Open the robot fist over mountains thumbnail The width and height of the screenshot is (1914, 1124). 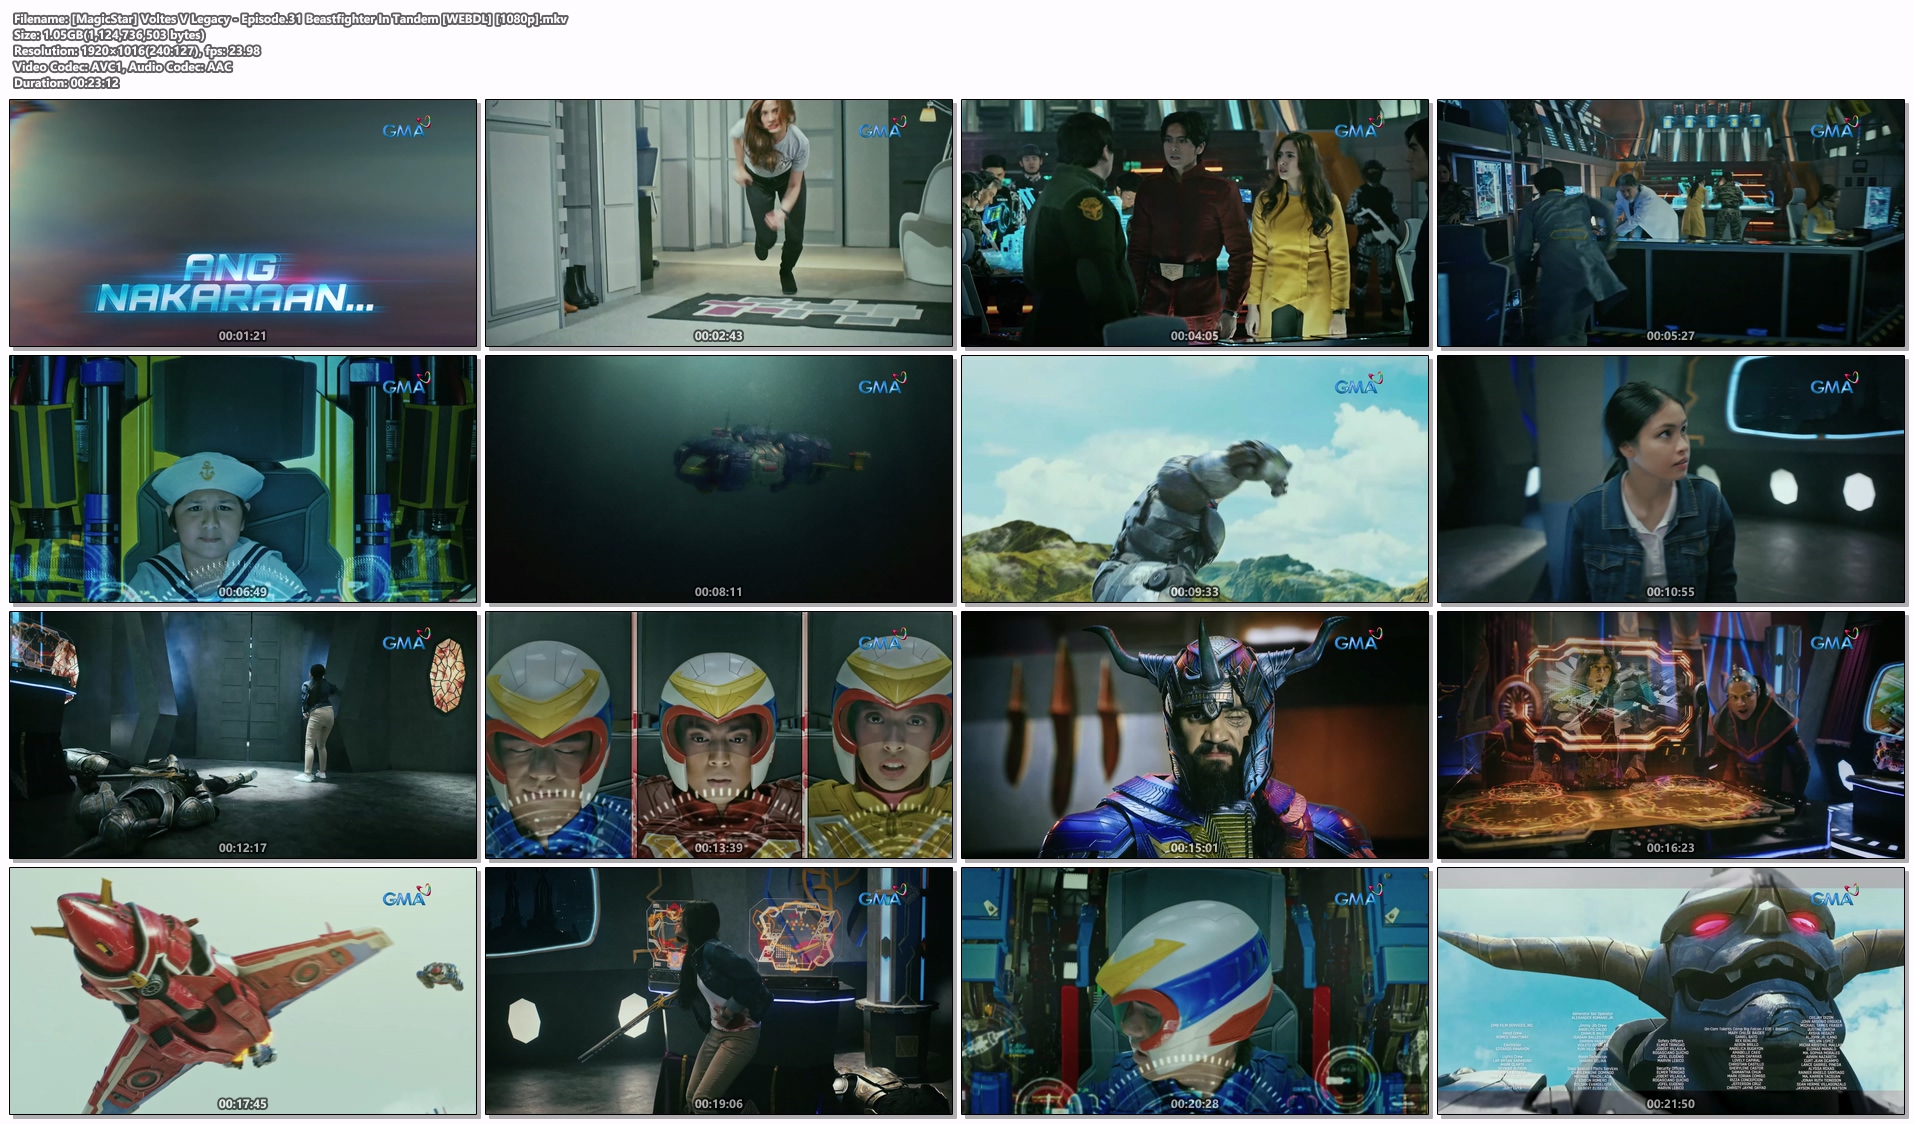pos(1195,478)
